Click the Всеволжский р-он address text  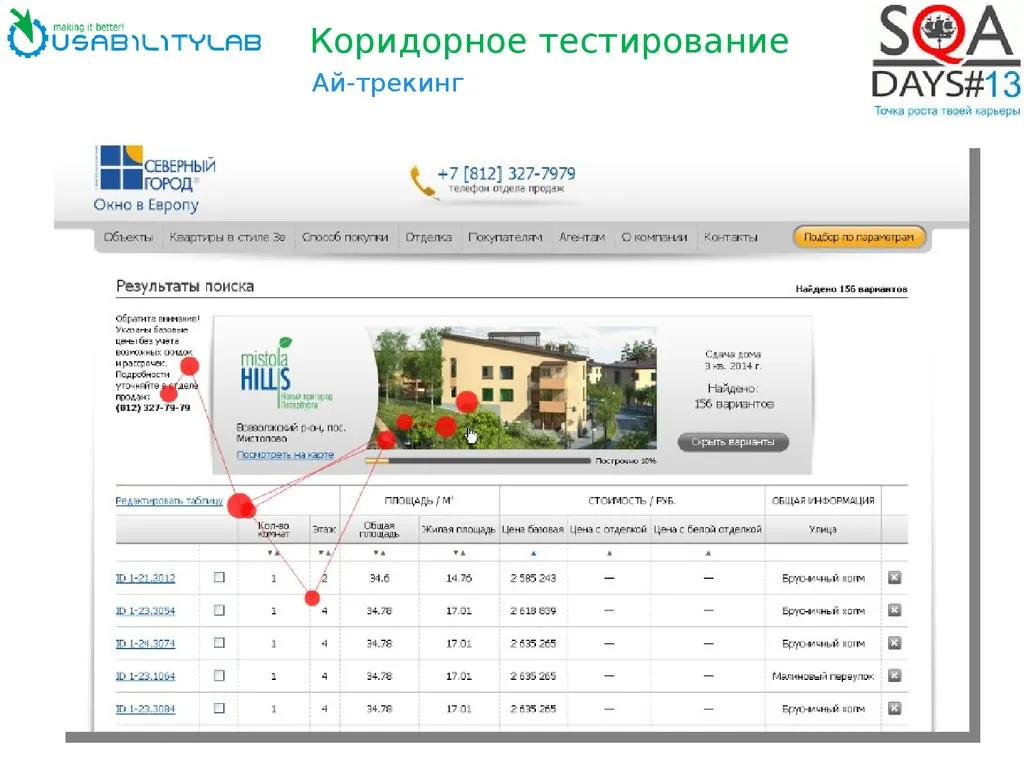291,432
